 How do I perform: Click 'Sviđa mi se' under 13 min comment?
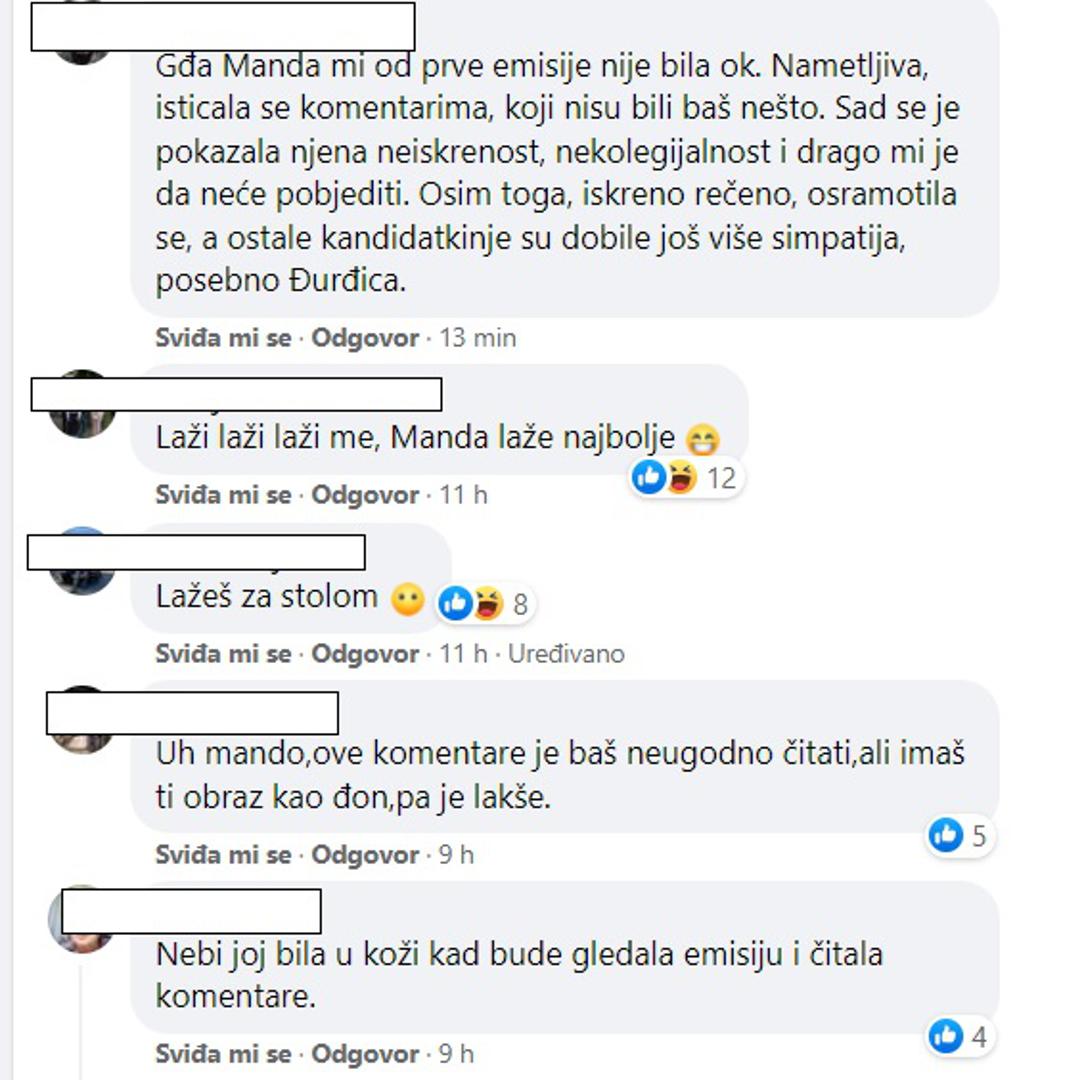coord(223,337)
